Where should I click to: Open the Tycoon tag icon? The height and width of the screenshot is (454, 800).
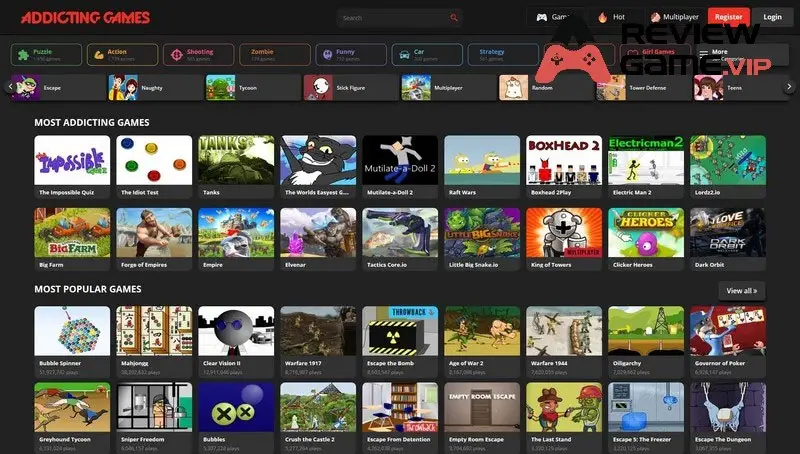point(220,87)
